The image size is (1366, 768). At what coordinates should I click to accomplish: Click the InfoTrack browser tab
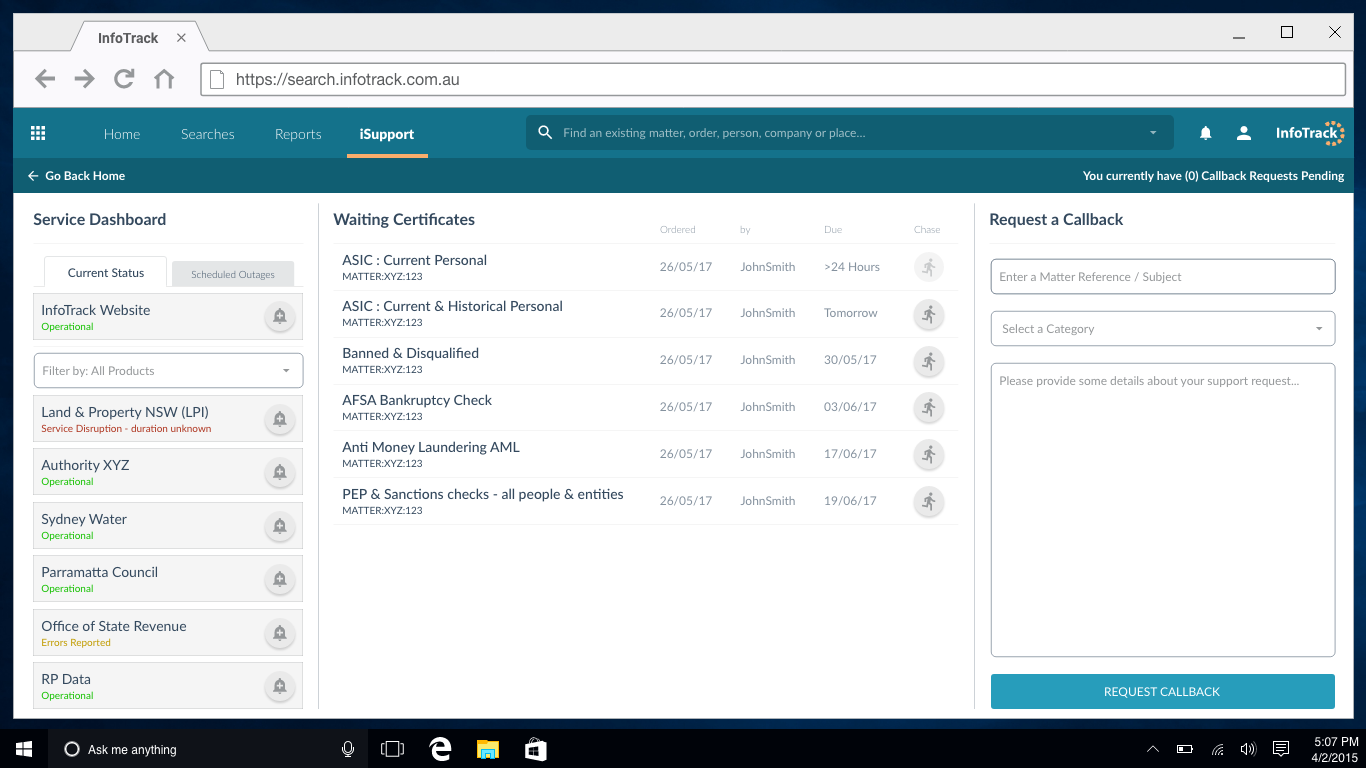(x=138, y=38)
